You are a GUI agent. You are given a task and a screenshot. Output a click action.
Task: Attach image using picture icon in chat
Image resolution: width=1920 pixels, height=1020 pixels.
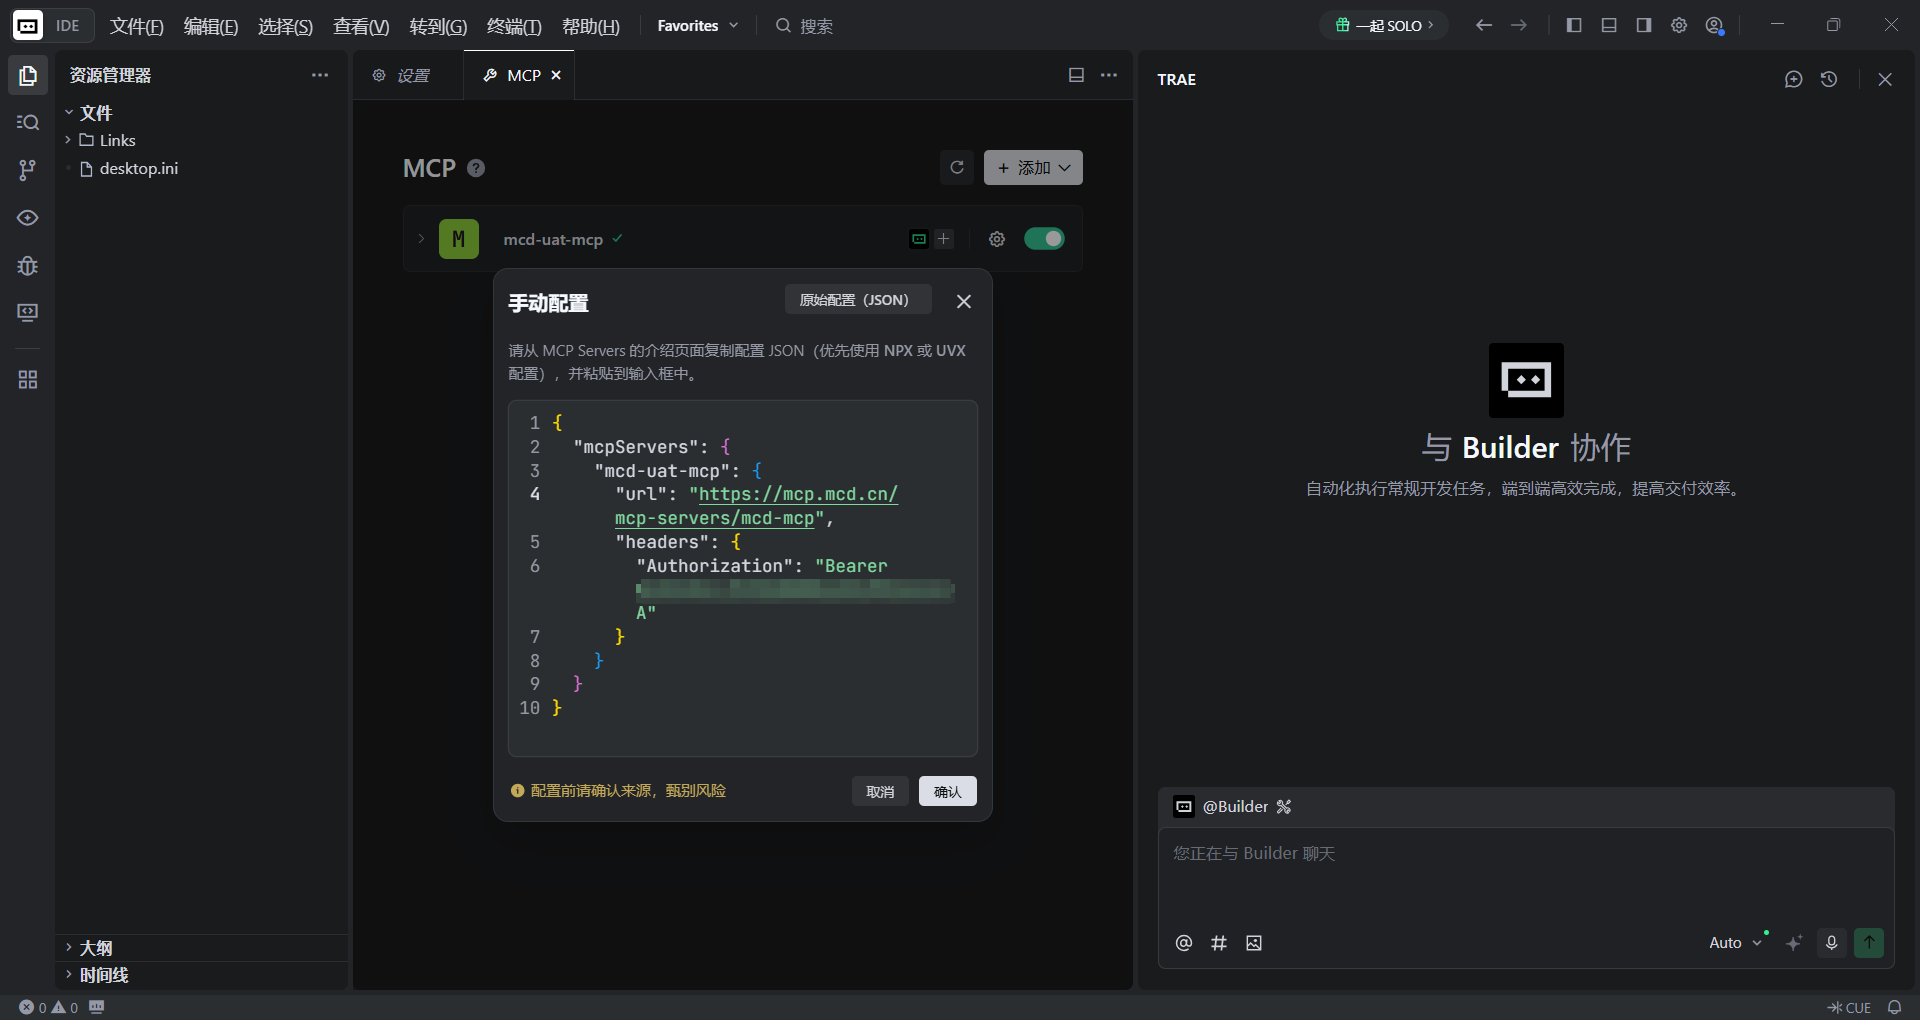1254,943
